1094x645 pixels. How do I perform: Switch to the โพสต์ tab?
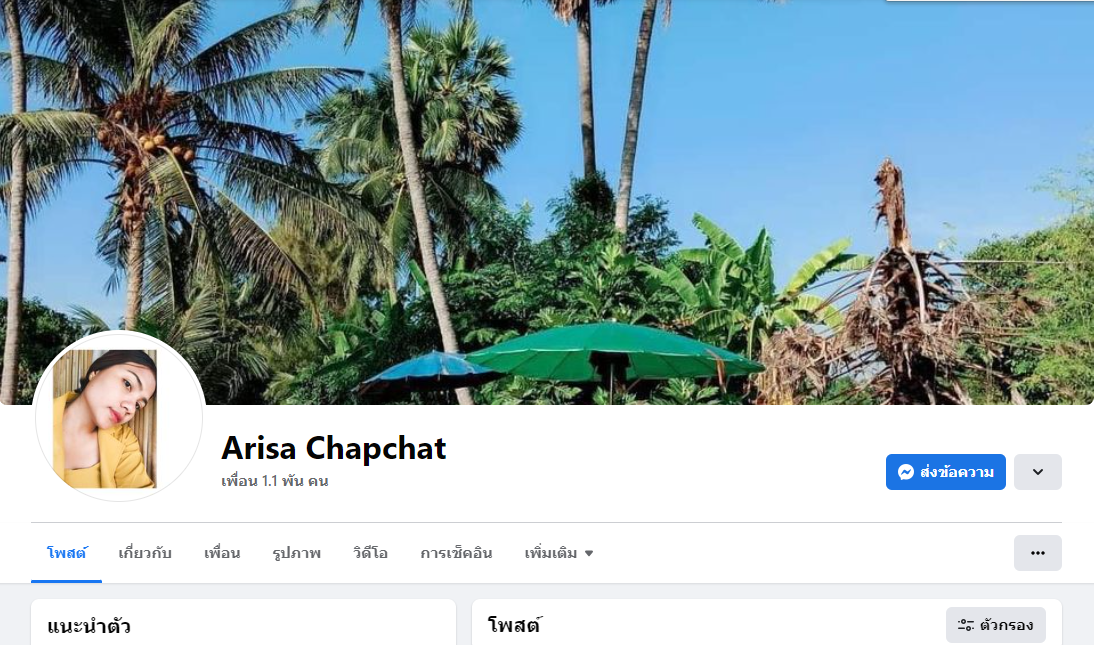tap(66, 553)
